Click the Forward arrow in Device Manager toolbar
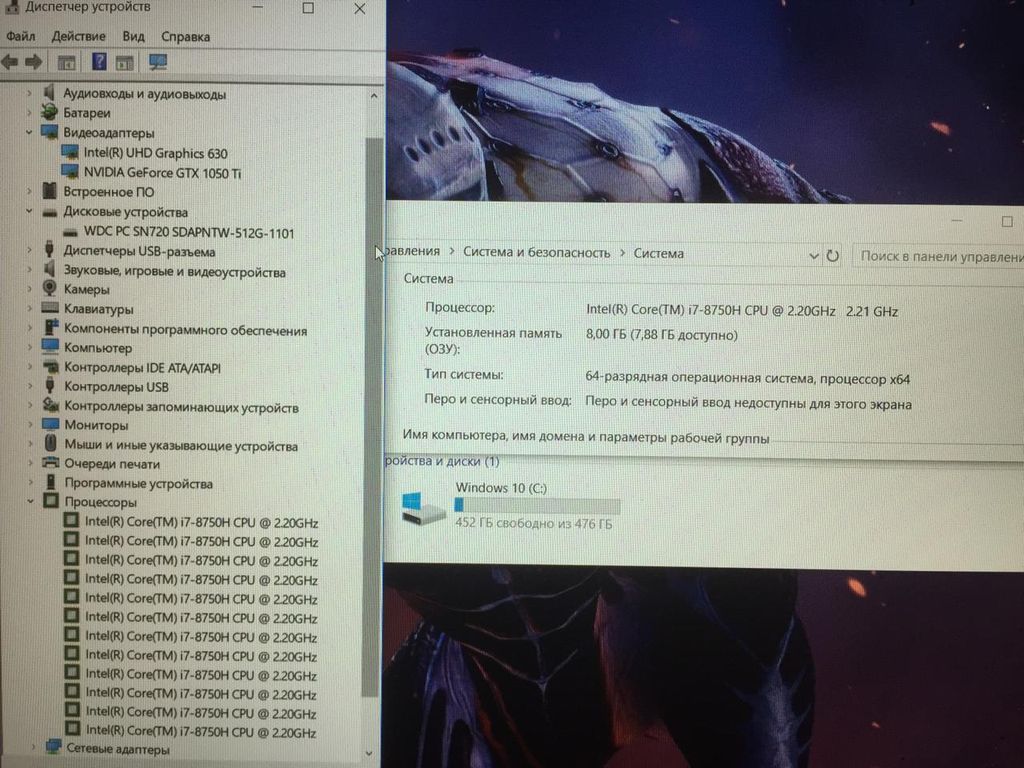 pyautogui.click(x=33, y=62)
